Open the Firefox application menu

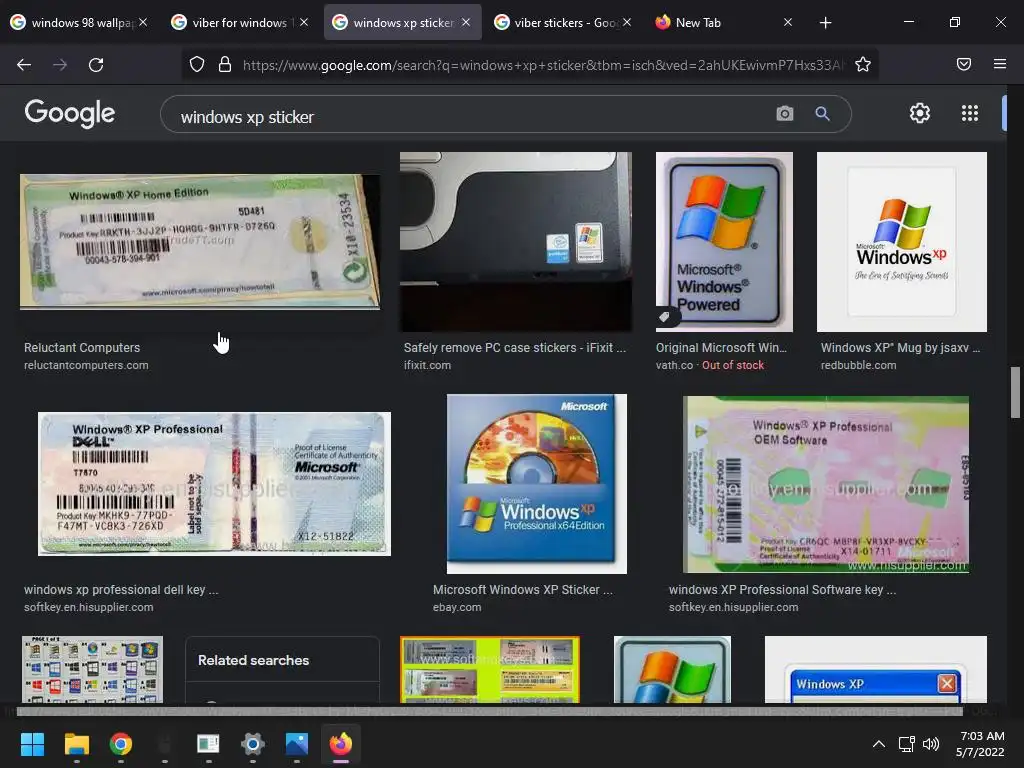1000,64
